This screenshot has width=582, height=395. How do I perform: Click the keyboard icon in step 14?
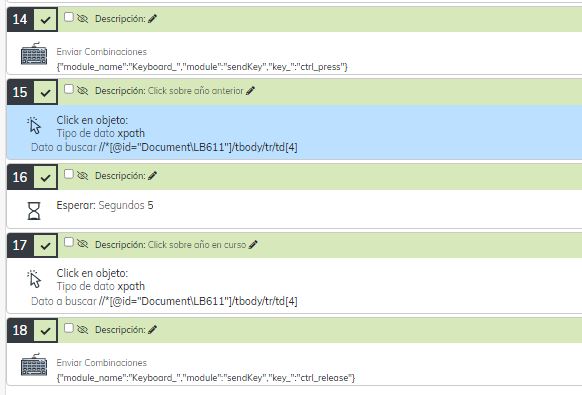[34, 54]
